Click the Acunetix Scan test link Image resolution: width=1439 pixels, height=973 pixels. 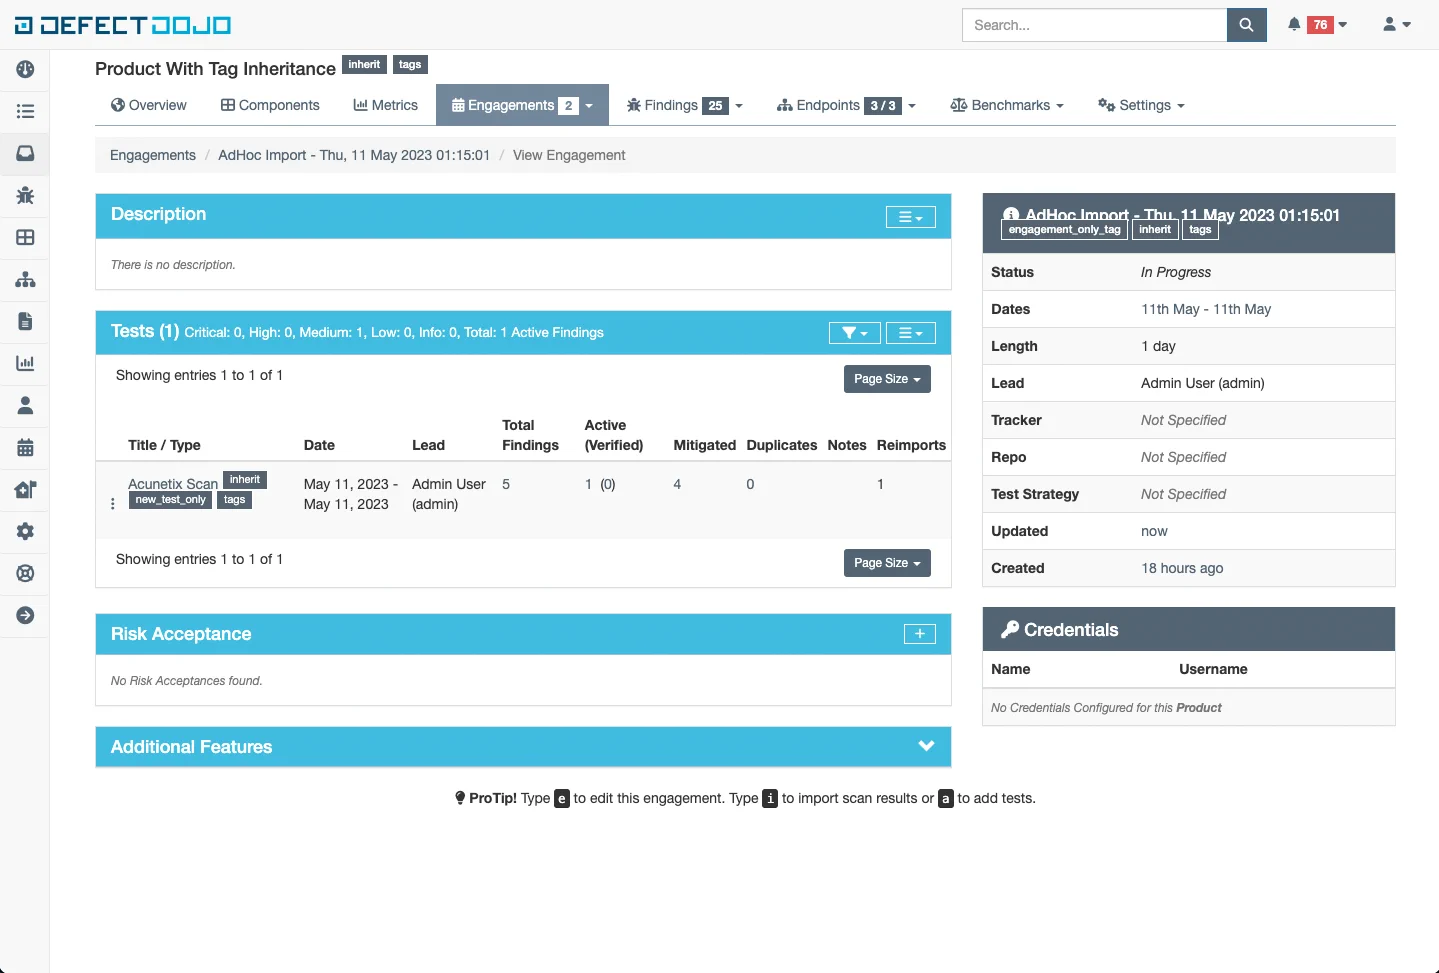pyautogui.click(x=172, y=483)
